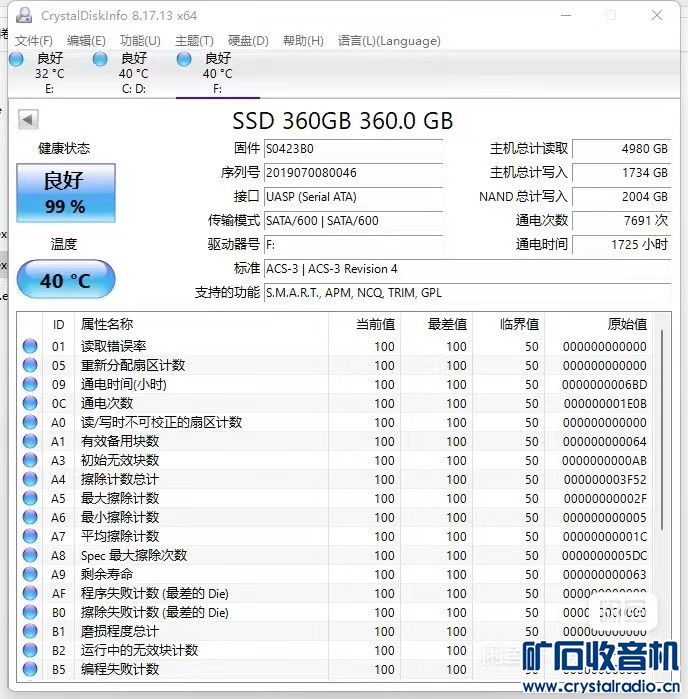688x699 pixels.
Task: Click the drive title SSD 360GB 360.0 GB
Action: click(342, 120)
